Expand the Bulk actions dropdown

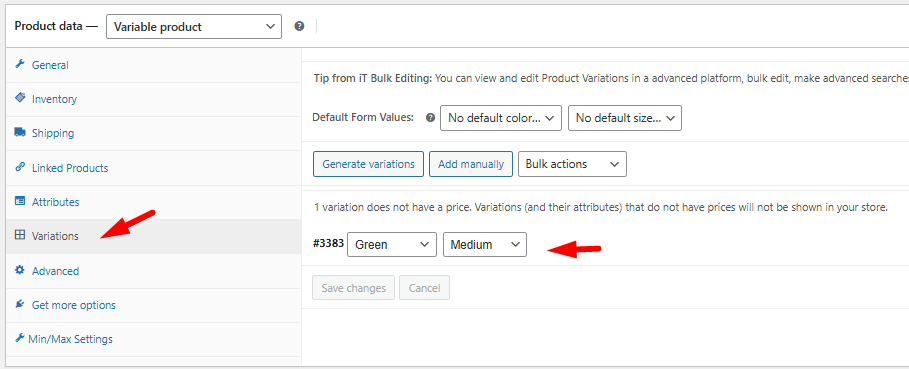point(572,164)
